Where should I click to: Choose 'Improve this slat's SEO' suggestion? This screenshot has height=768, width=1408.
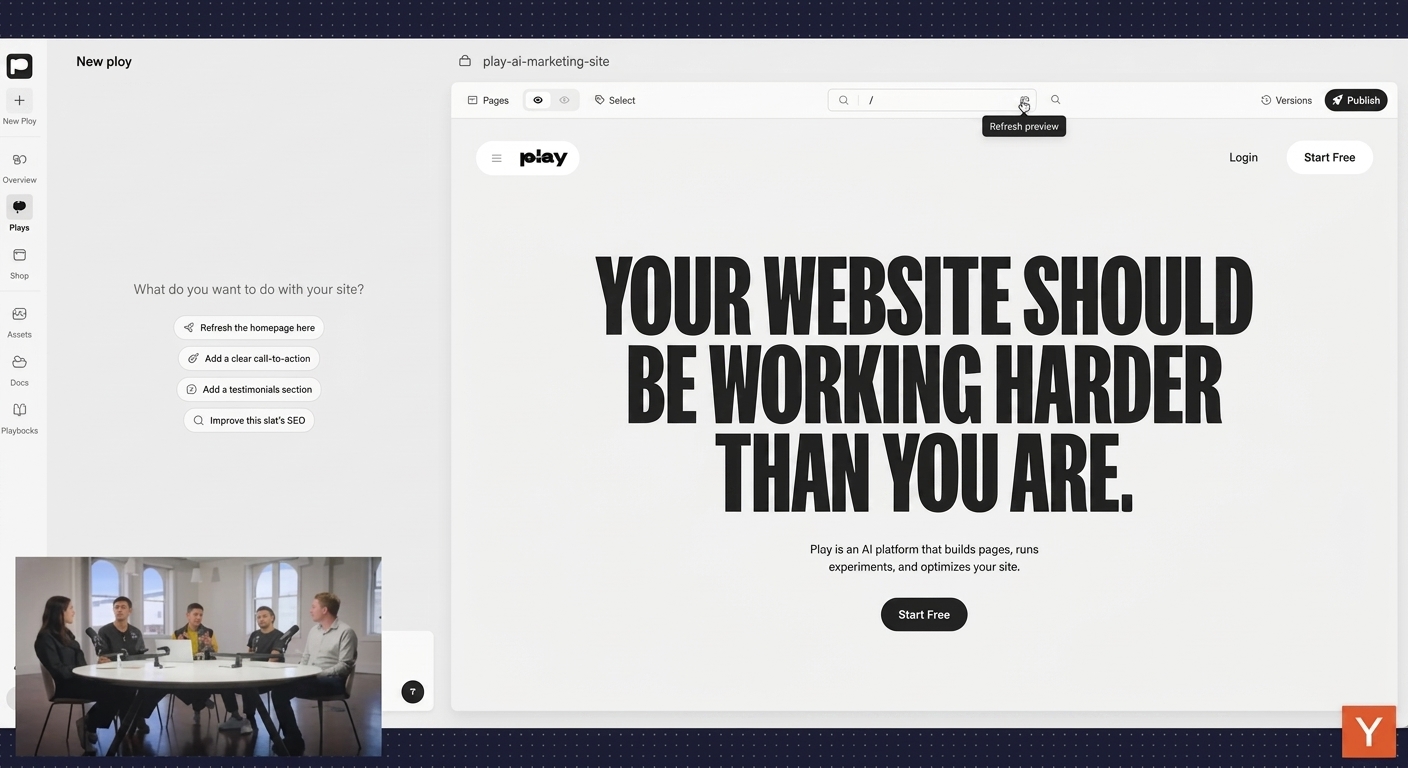[249, 420]
